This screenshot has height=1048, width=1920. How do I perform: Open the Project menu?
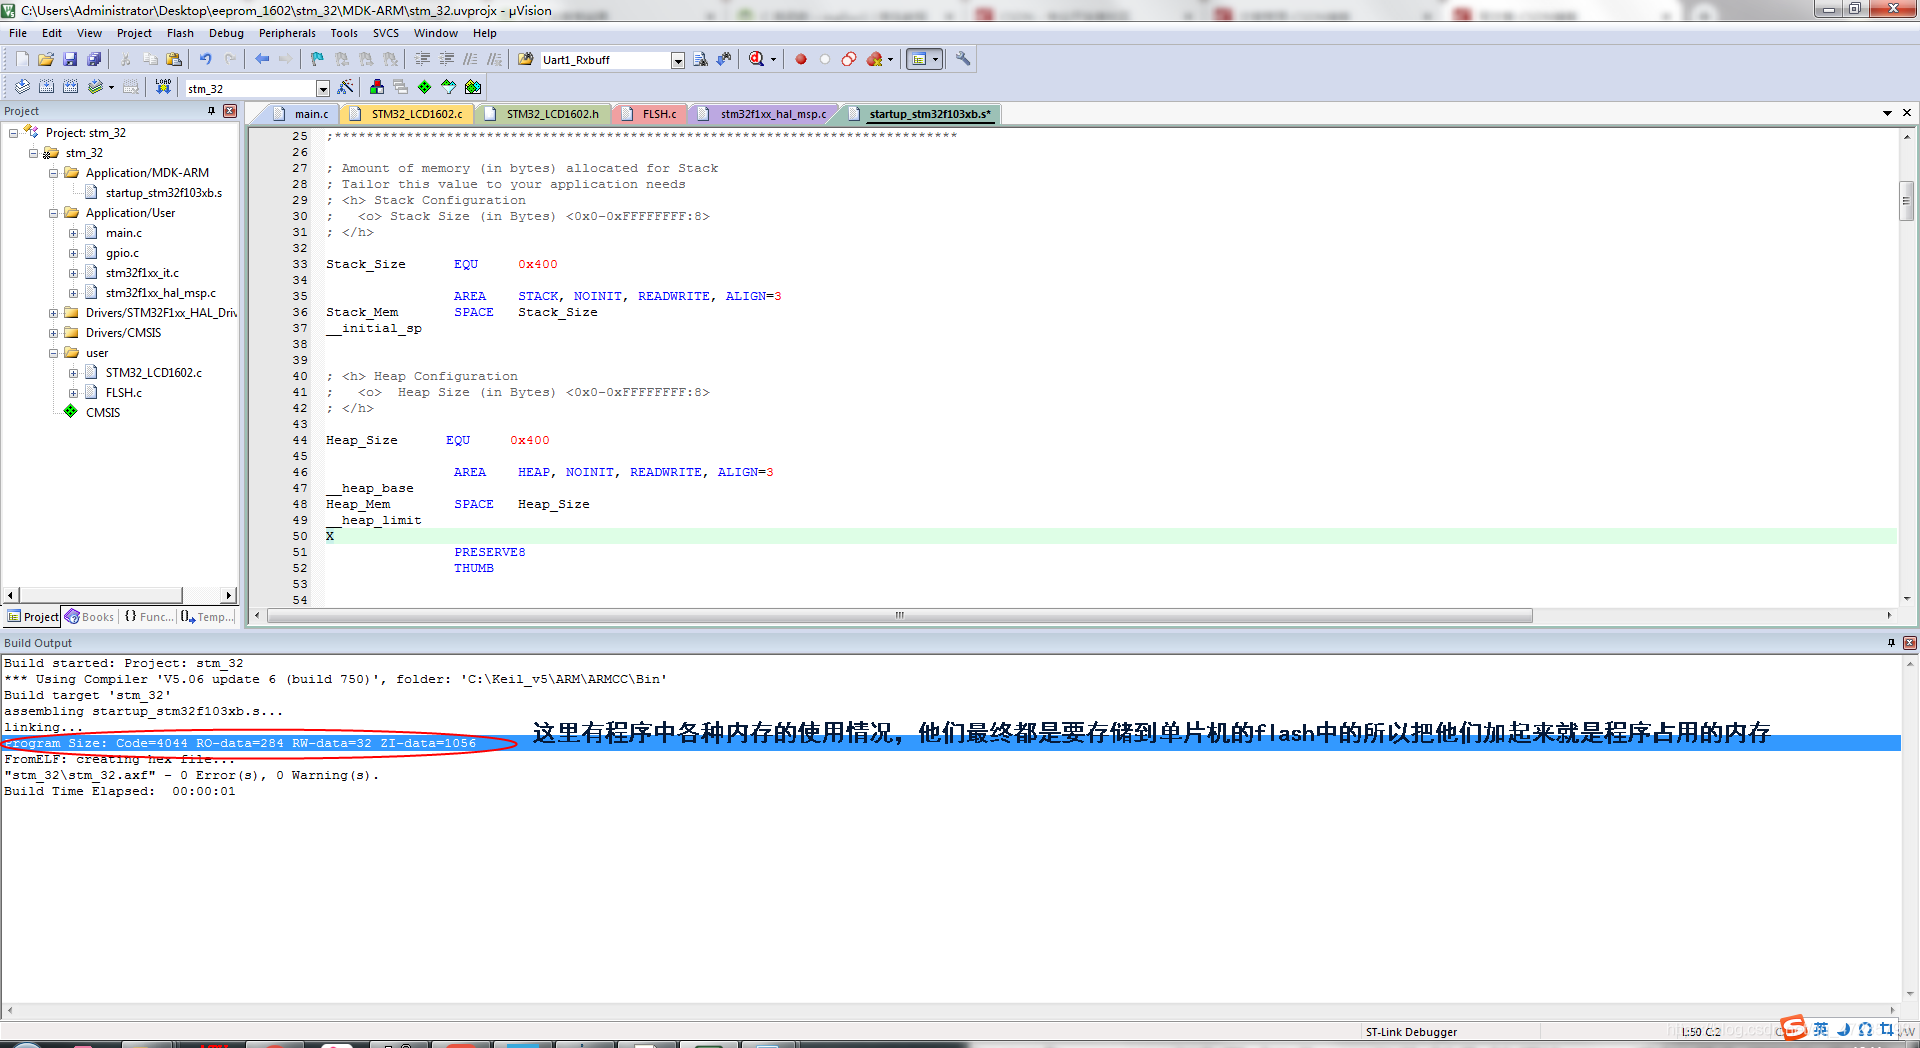click(x=134, y=33)
